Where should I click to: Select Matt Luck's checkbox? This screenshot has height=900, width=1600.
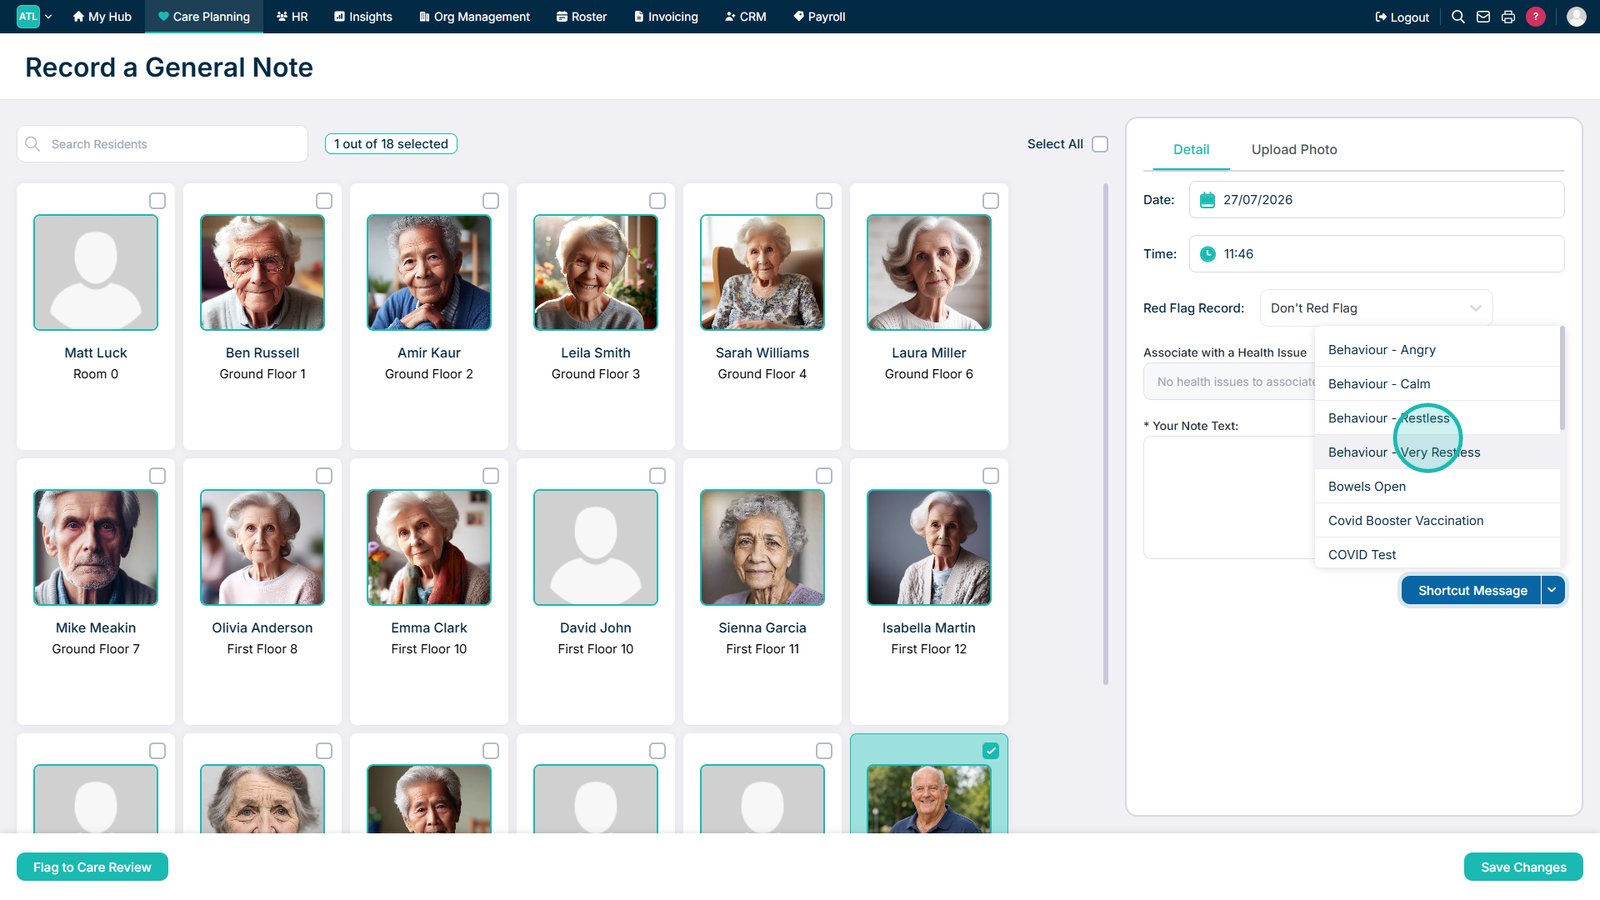pos(157,201)
